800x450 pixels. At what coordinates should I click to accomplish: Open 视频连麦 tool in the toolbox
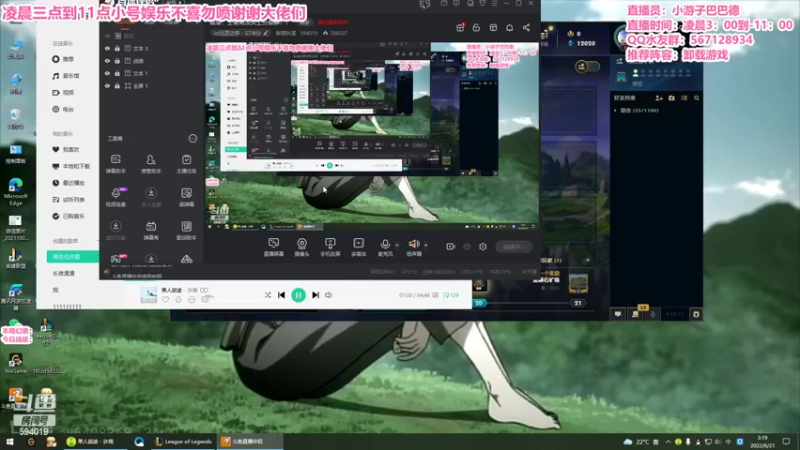(x=116, y=197)
